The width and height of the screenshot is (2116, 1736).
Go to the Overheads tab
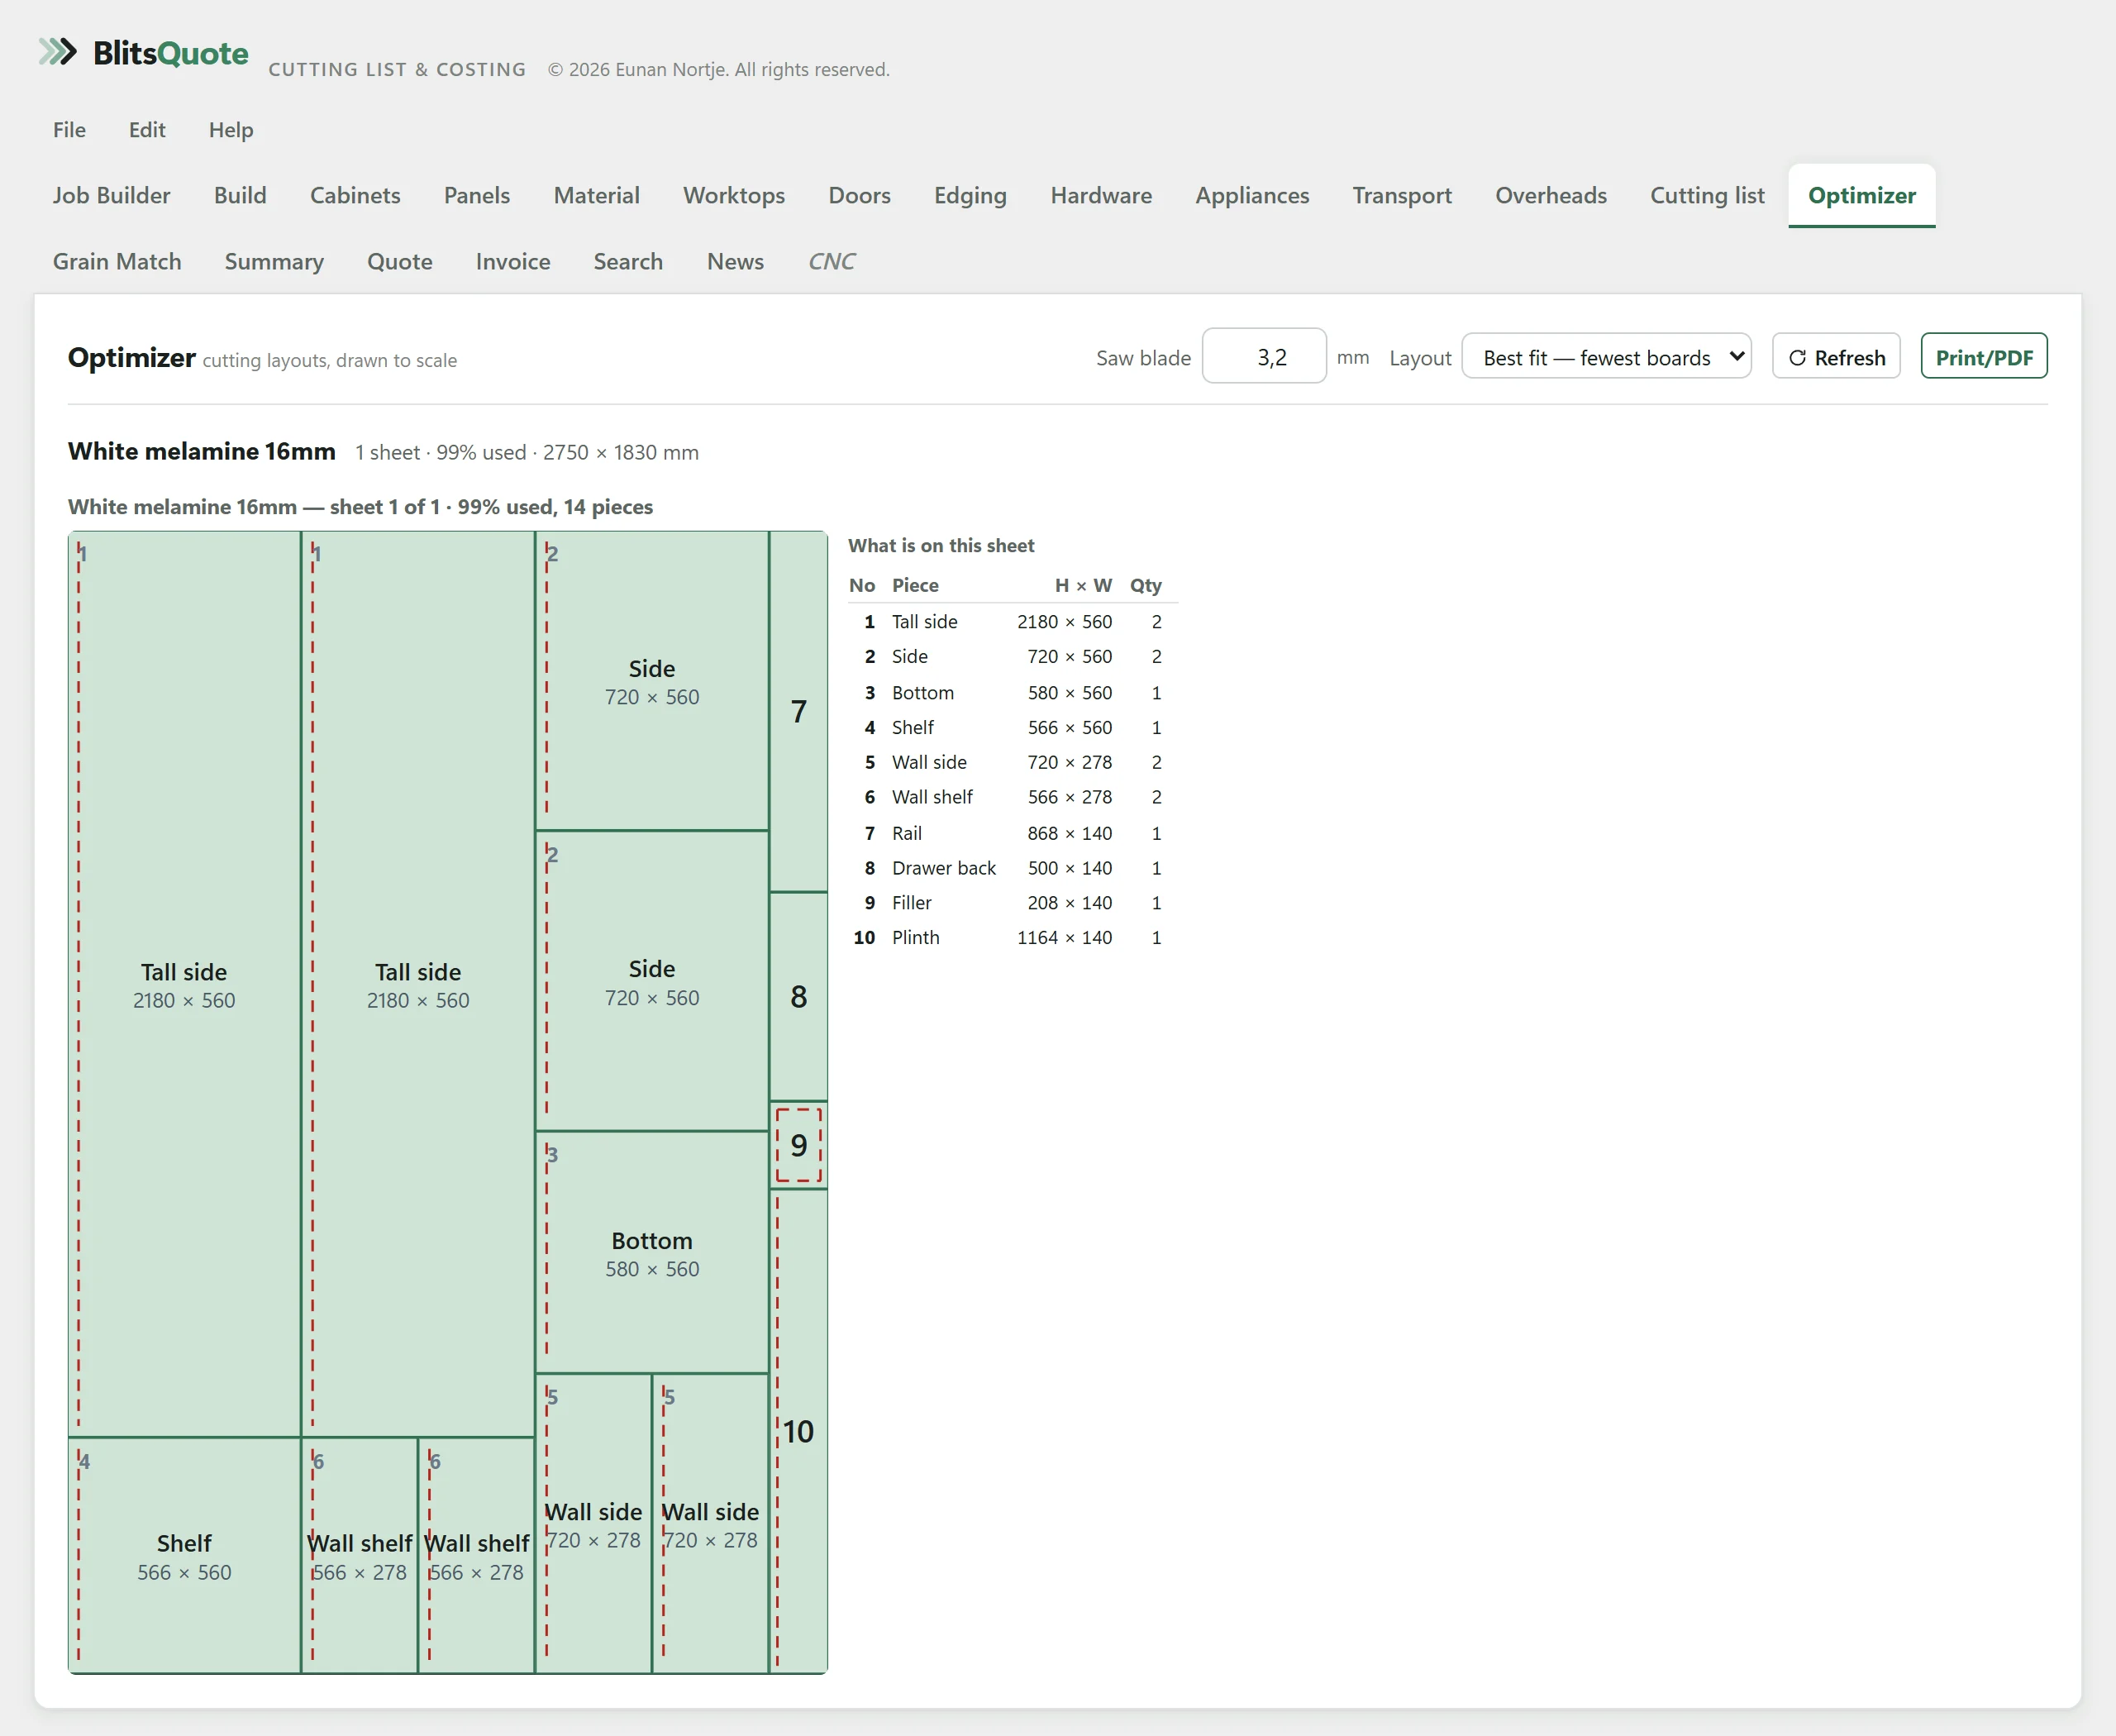pyautogui.click(x=1551, y=195)
